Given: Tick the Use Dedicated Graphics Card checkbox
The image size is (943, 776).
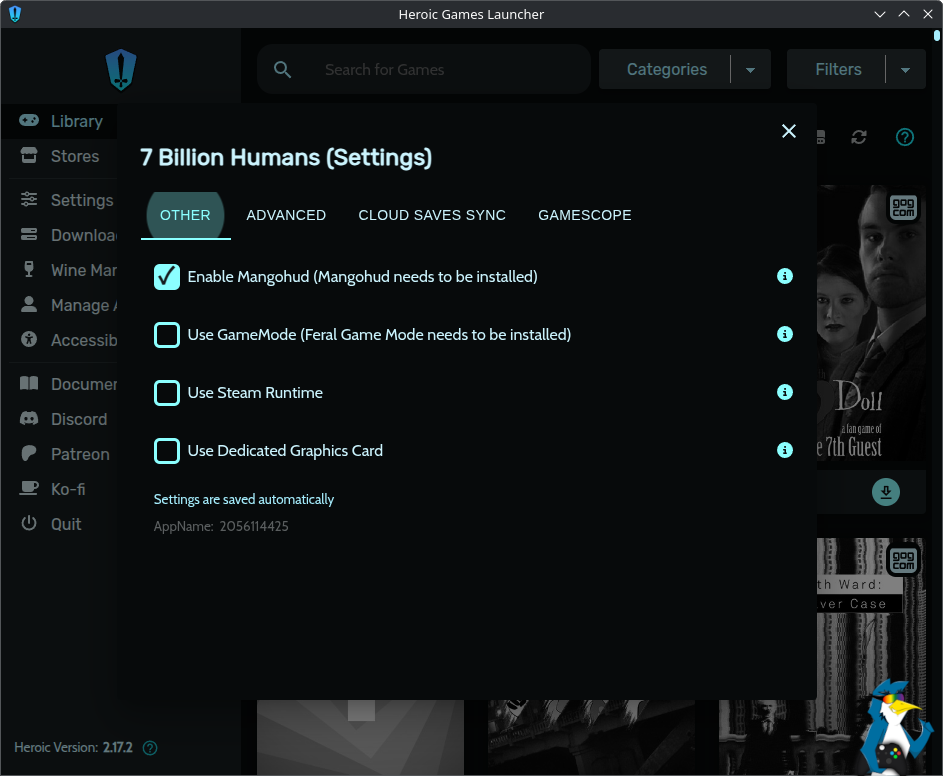Looking at the screenshot, I should [167, 450].
